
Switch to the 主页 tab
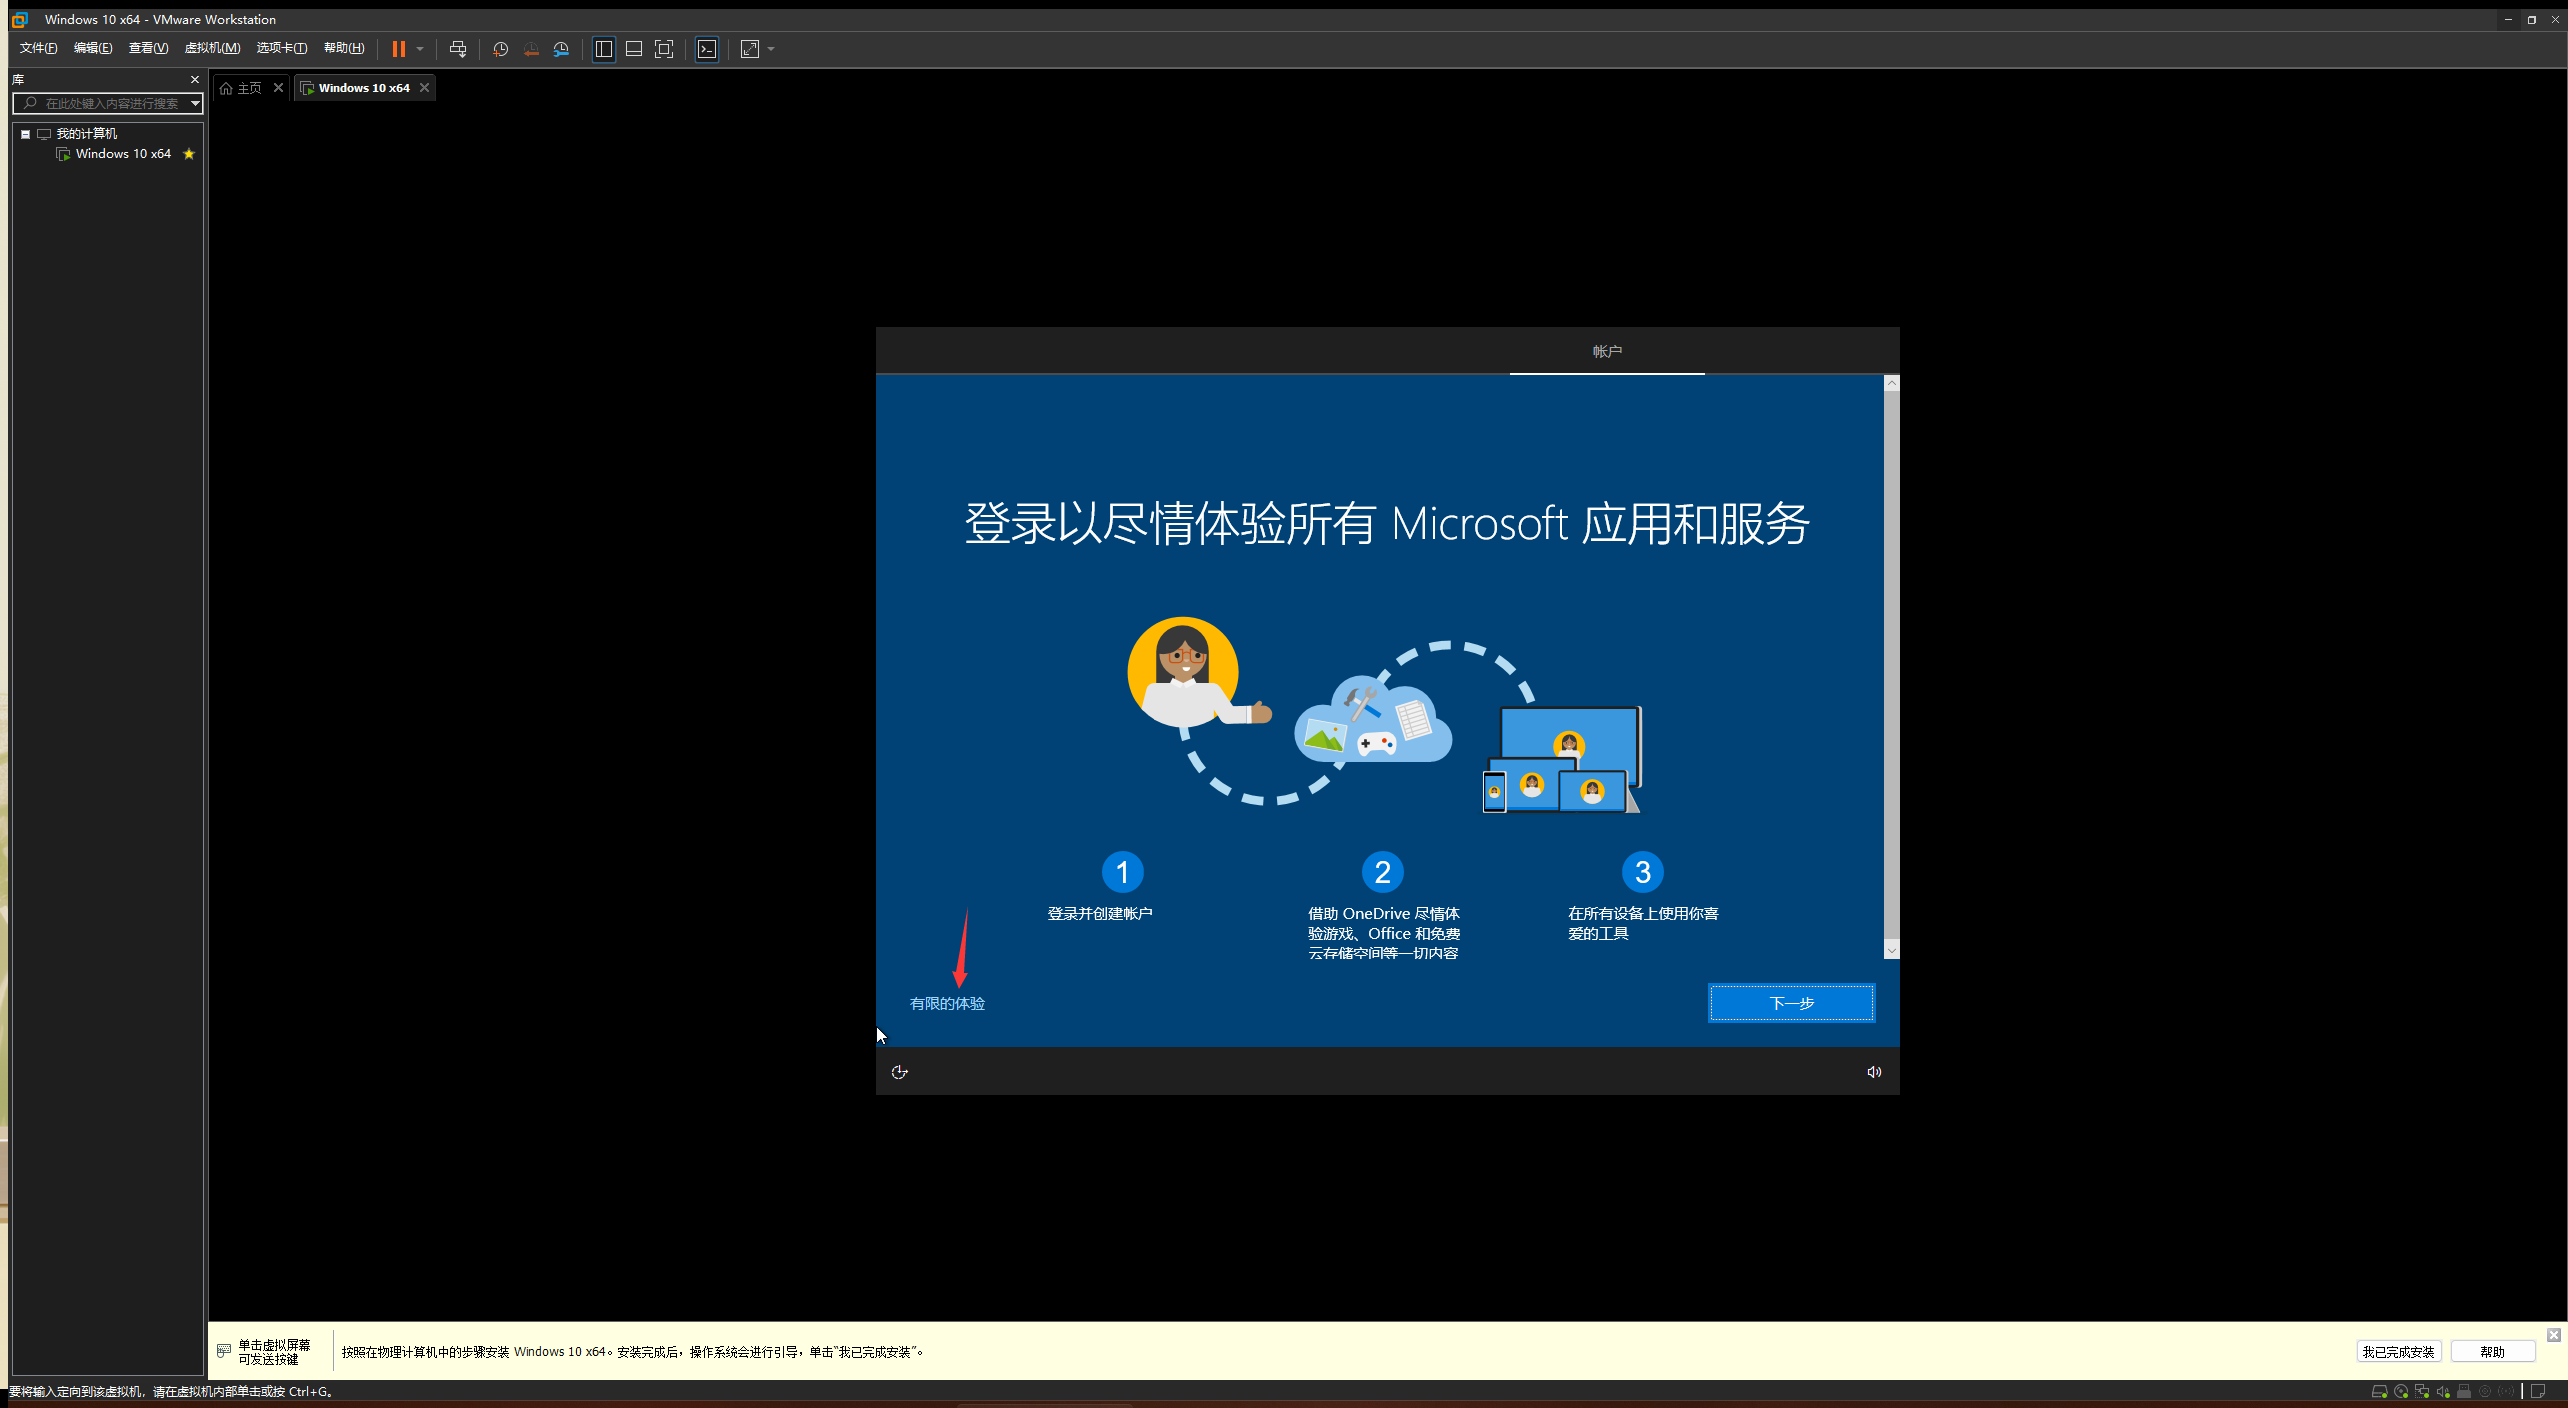(249, 87)
